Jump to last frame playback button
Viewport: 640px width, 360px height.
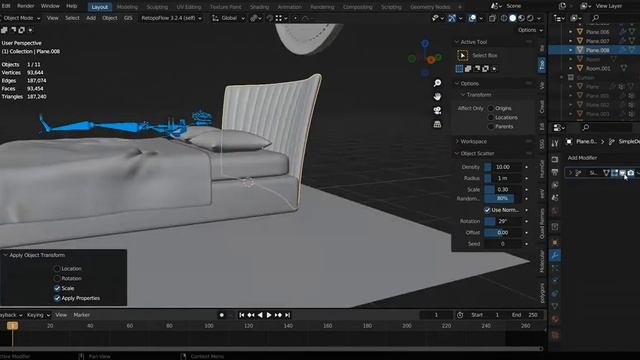287,315
